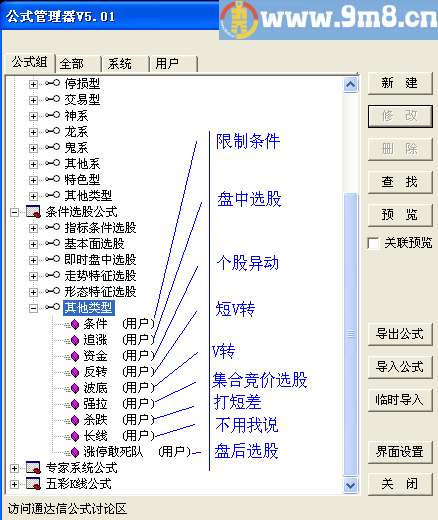Click the key icon beside 龙系
Viewport: 438px width, 520px height.
coord(53,131)
